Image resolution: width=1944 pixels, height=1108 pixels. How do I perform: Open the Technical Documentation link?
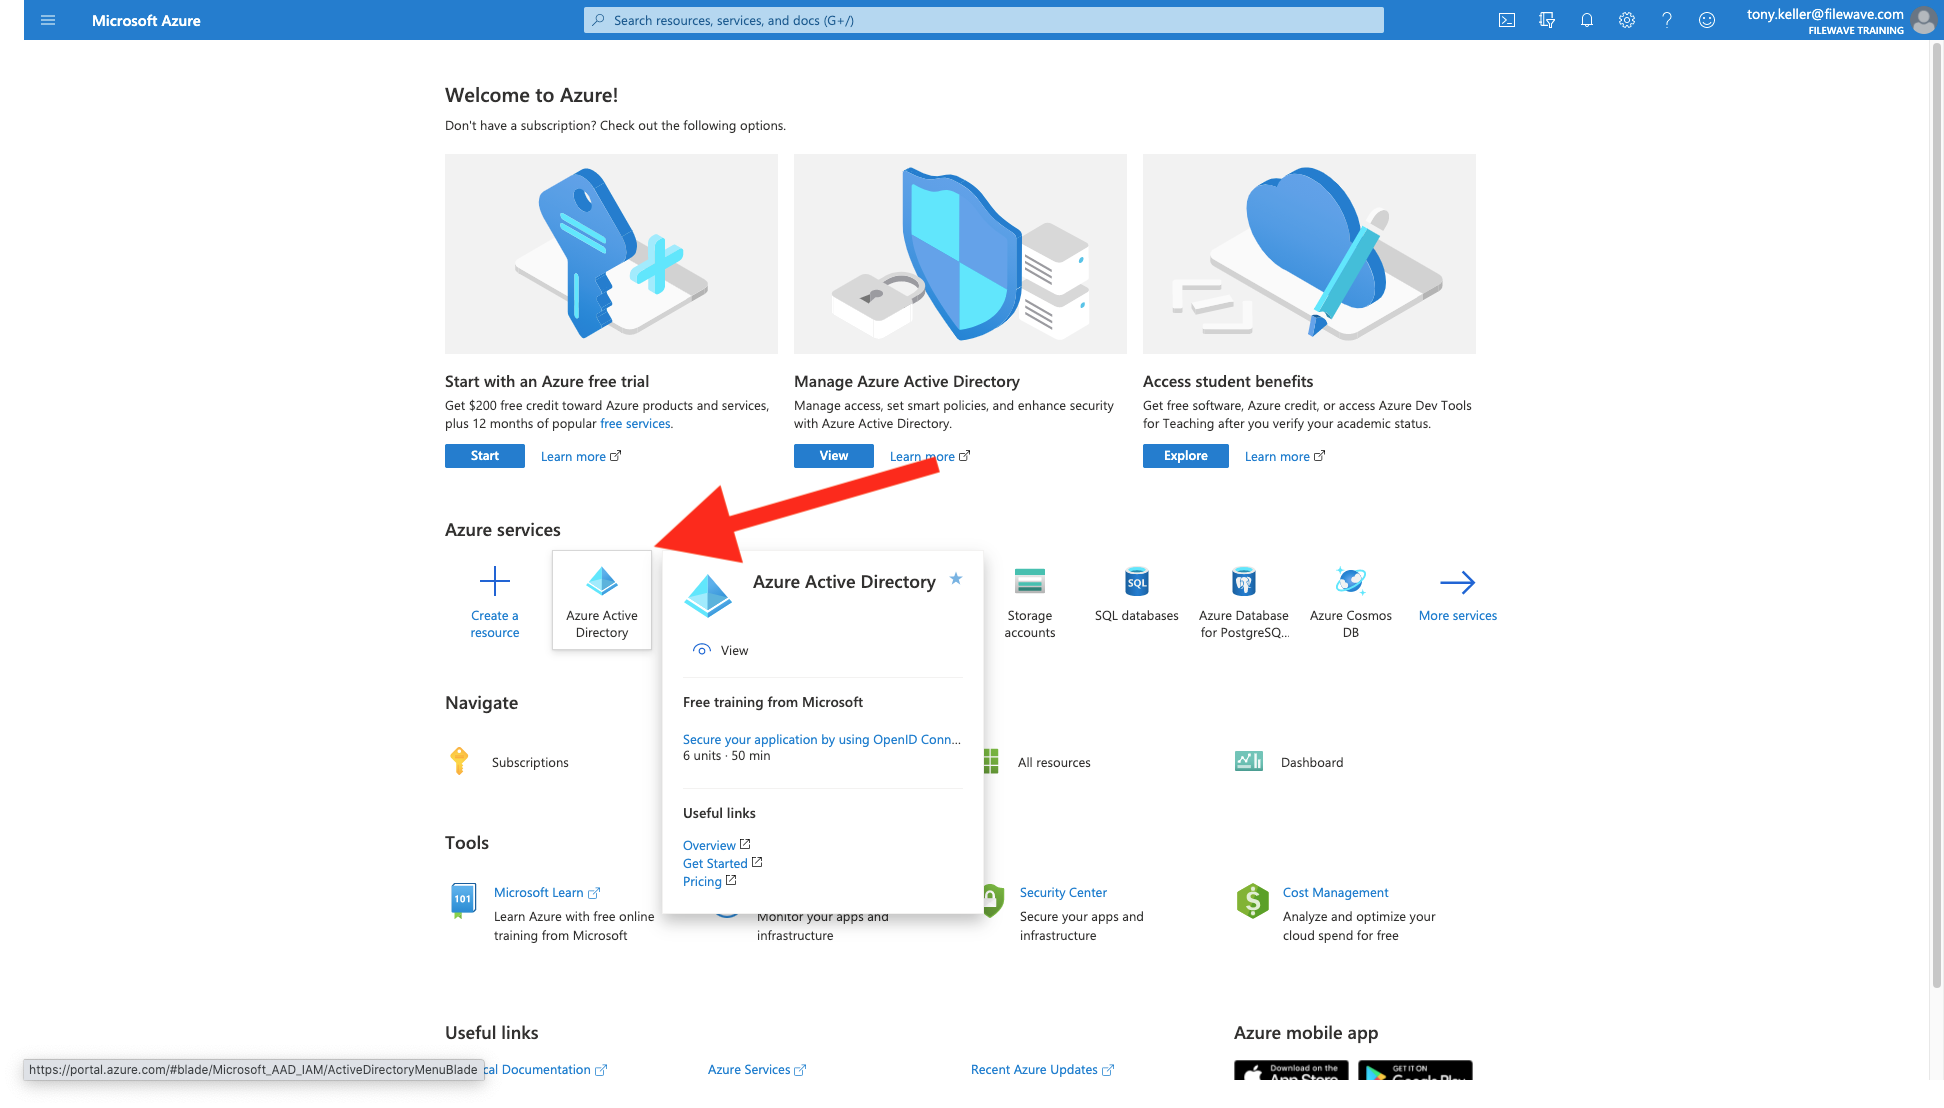(x=546, y=1070)
